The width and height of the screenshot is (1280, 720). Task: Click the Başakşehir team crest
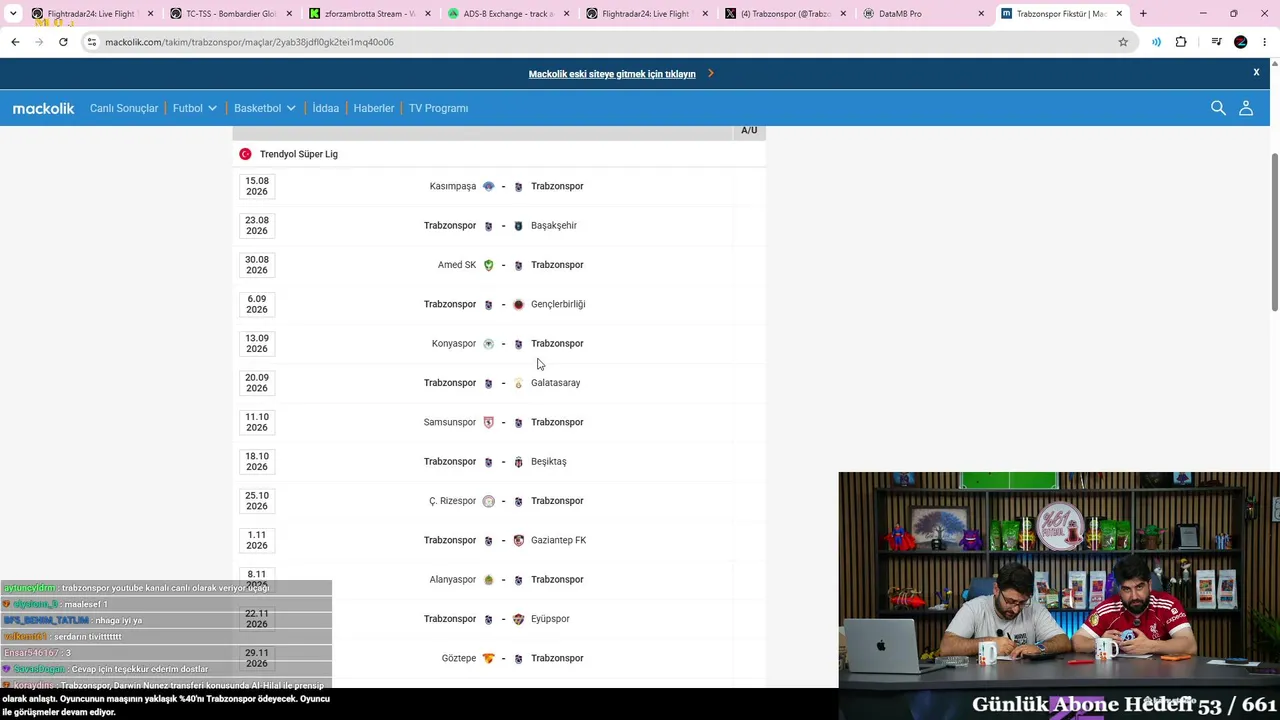tap(518, 226)
